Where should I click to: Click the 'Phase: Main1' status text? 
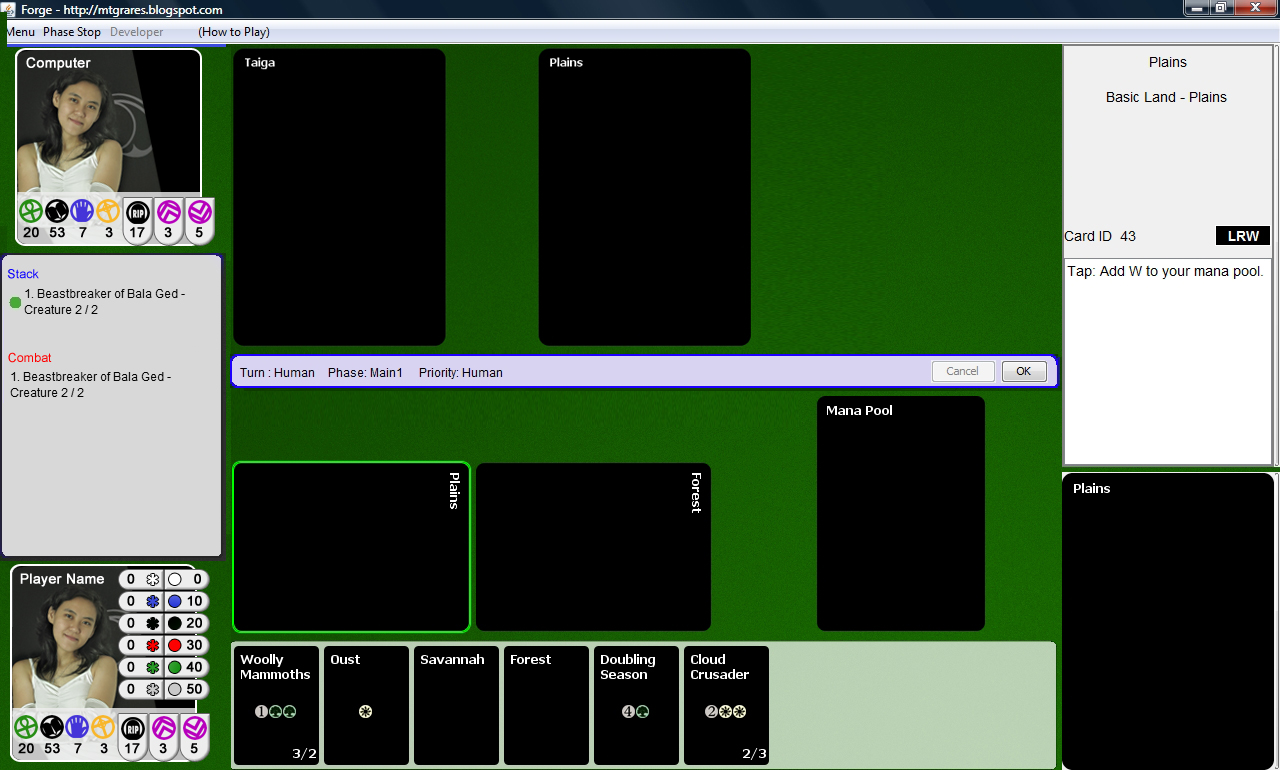365,373
